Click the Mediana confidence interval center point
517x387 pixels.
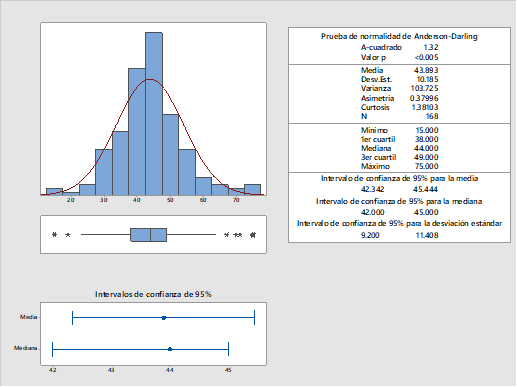coord(170,349)
